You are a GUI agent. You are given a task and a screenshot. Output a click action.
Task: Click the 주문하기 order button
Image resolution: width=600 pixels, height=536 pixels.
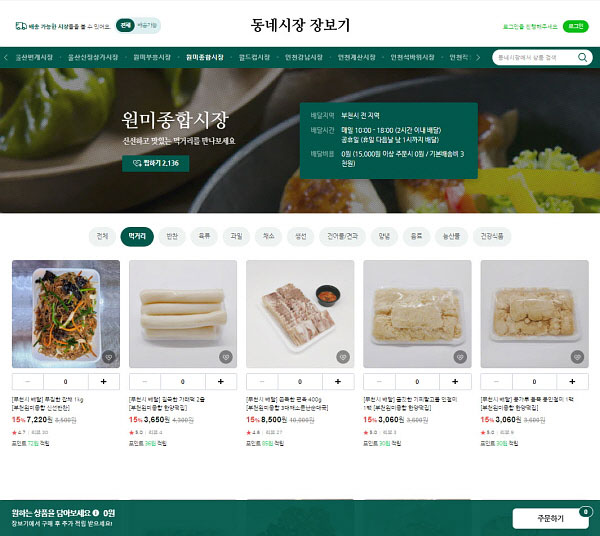pyautogui.click(x=550, y=518)
